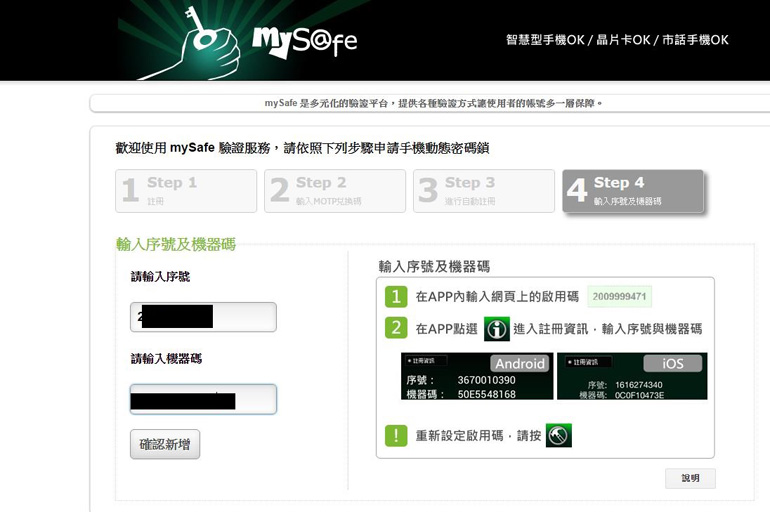The width and height of the screenshot is (770, 512).
Task: Click the 智慧型手機OK header text
Action: click(545, 40)
